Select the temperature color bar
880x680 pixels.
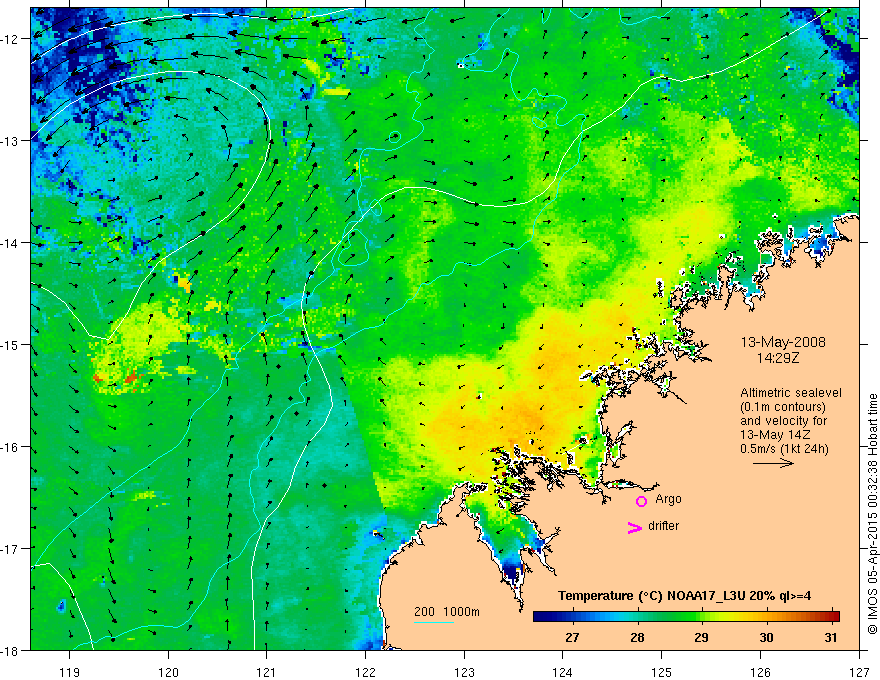click(x=686, y=617)
